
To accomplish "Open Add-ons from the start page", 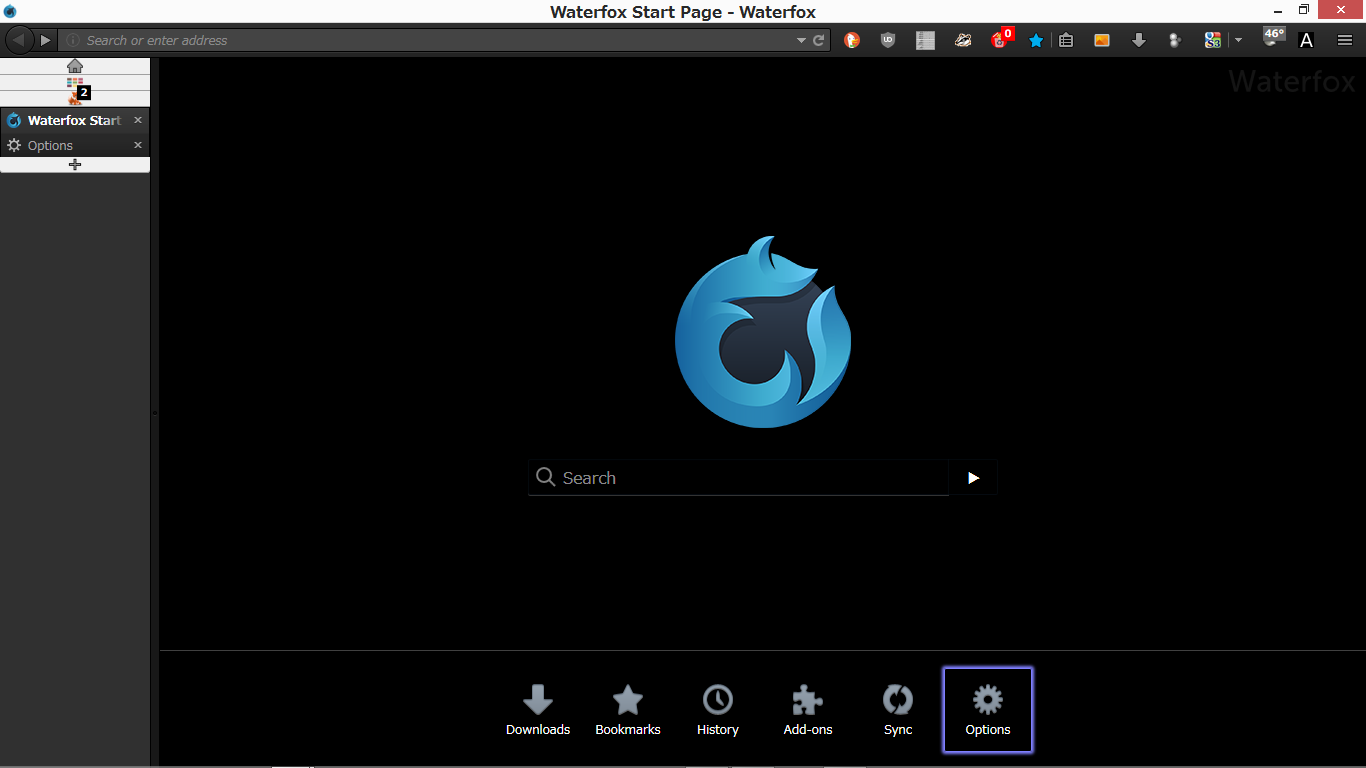I will click(807, 710).
